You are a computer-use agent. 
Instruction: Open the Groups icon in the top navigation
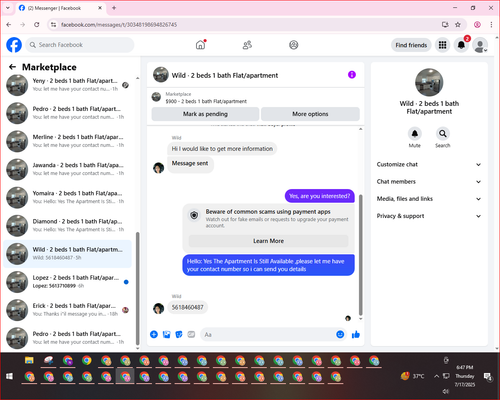coord(294,45)
